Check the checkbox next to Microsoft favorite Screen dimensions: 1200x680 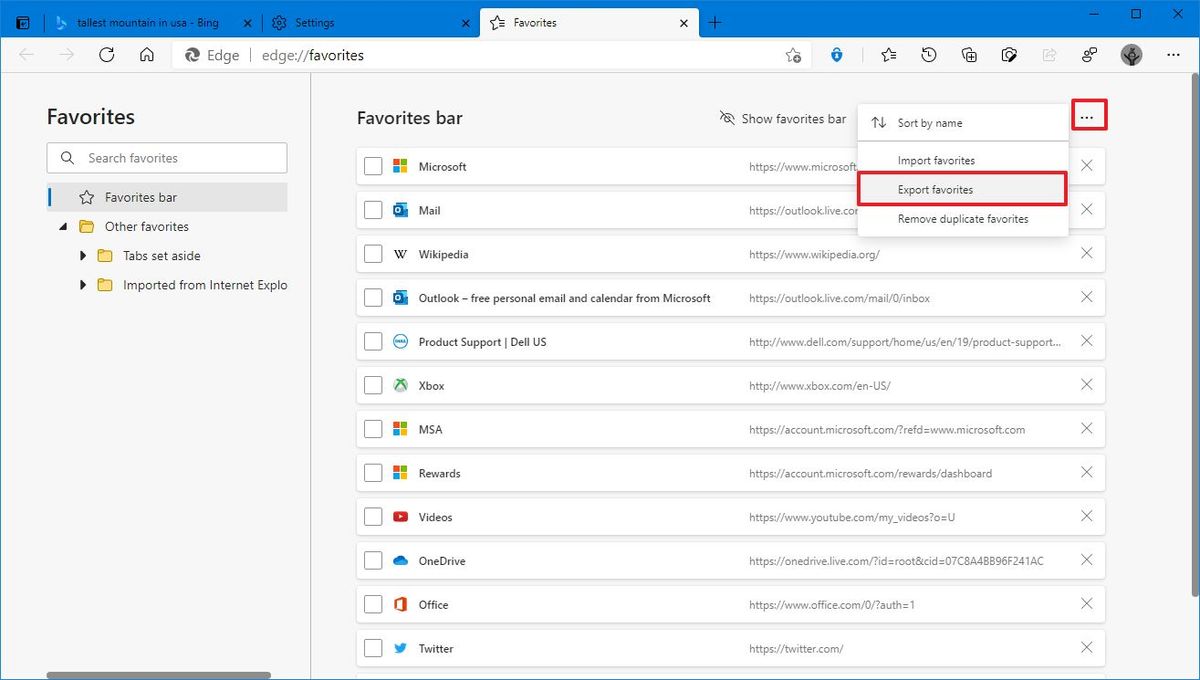tap(373, 166)
